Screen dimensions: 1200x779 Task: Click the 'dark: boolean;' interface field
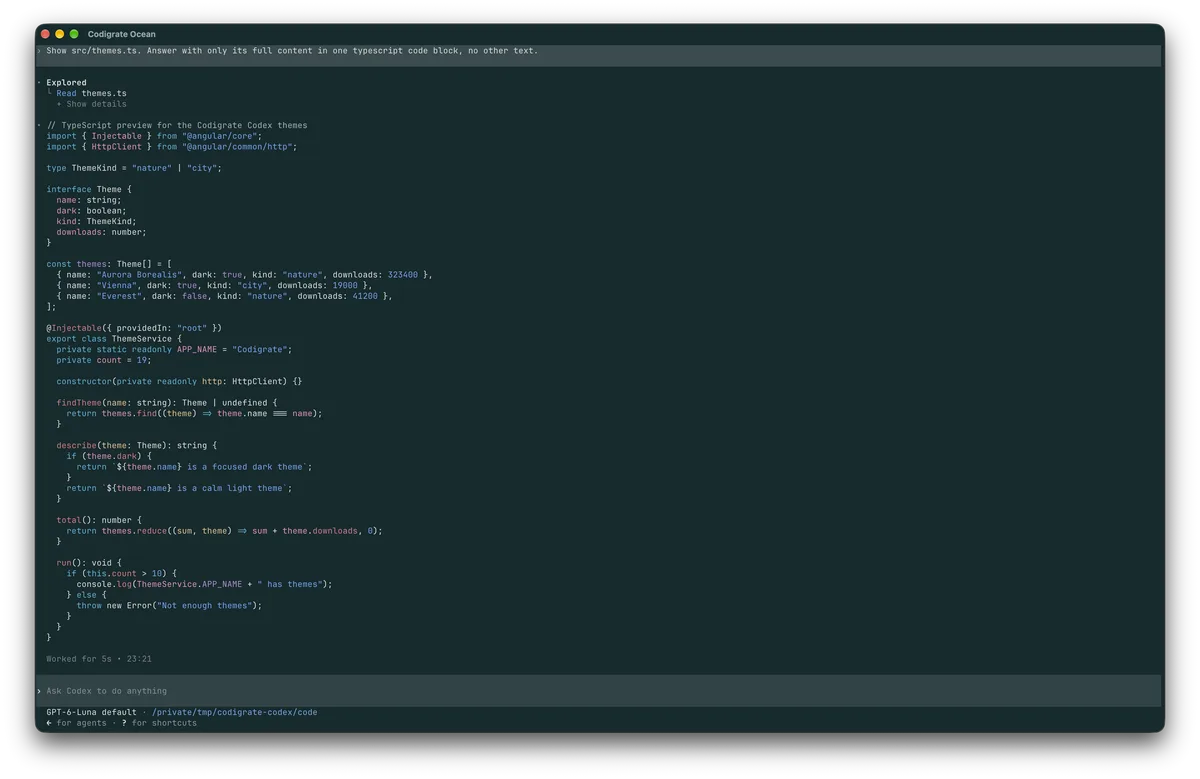pyautogui.click(x=91, y=211)
